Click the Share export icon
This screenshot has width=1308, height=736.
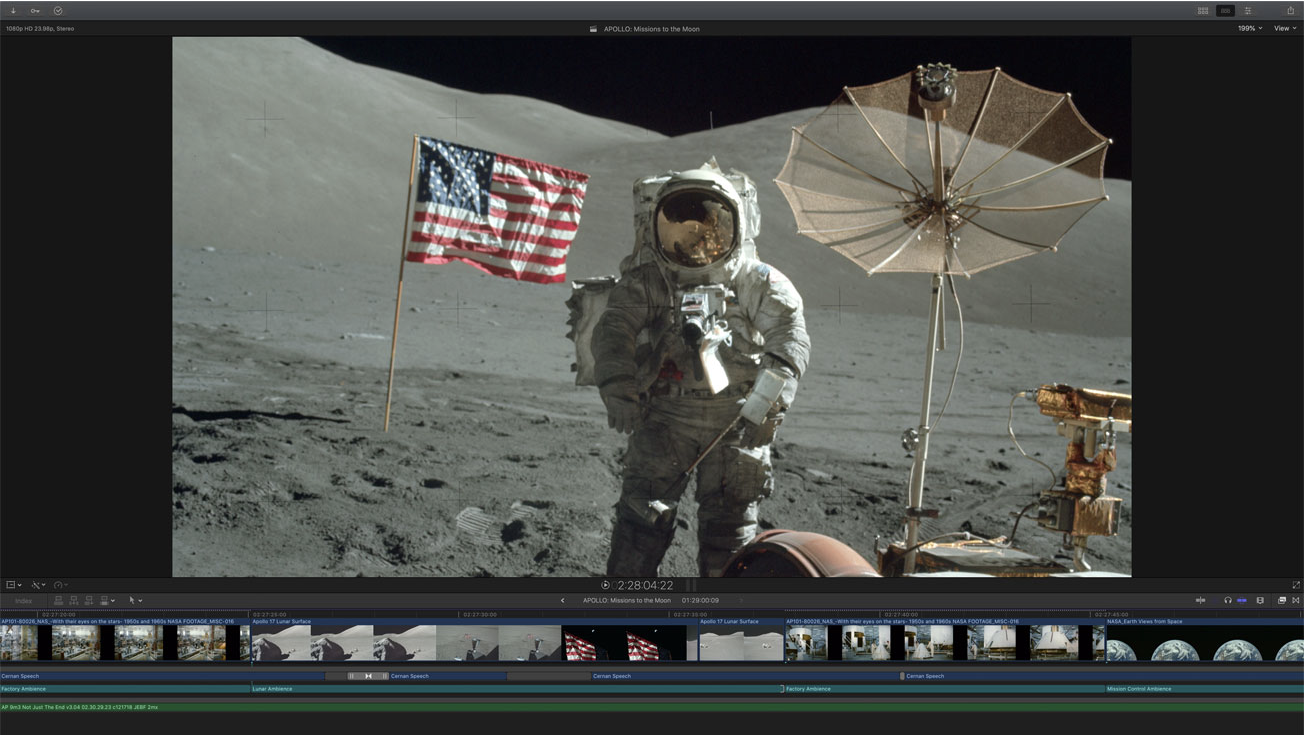click(x=1290, y=10)
